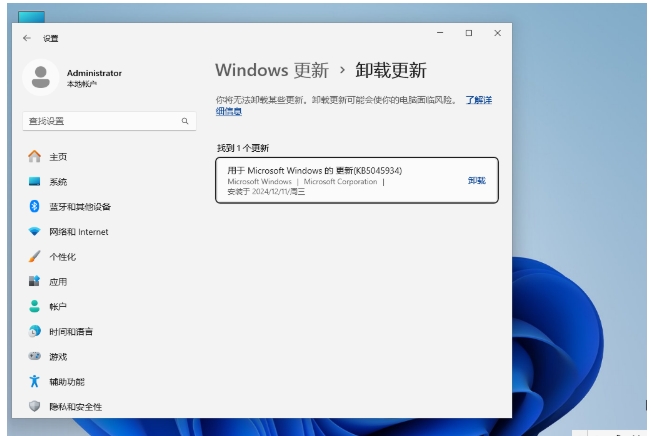This screenshot has width=651, height=436.
Task: Select the 辅助功能 accessibility icon
Action: [34, 382]
